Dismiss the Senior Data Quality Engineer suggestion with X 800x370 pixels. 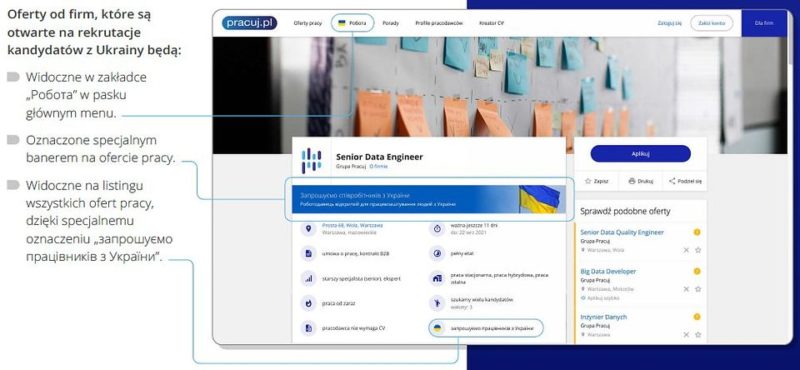click(686, 250)
